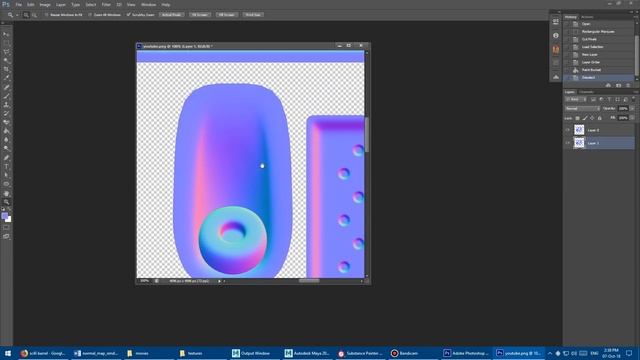The width and height of the screenshot is (640, 360).
Task: Click the Fill Screen button
Action: [227, 15]
